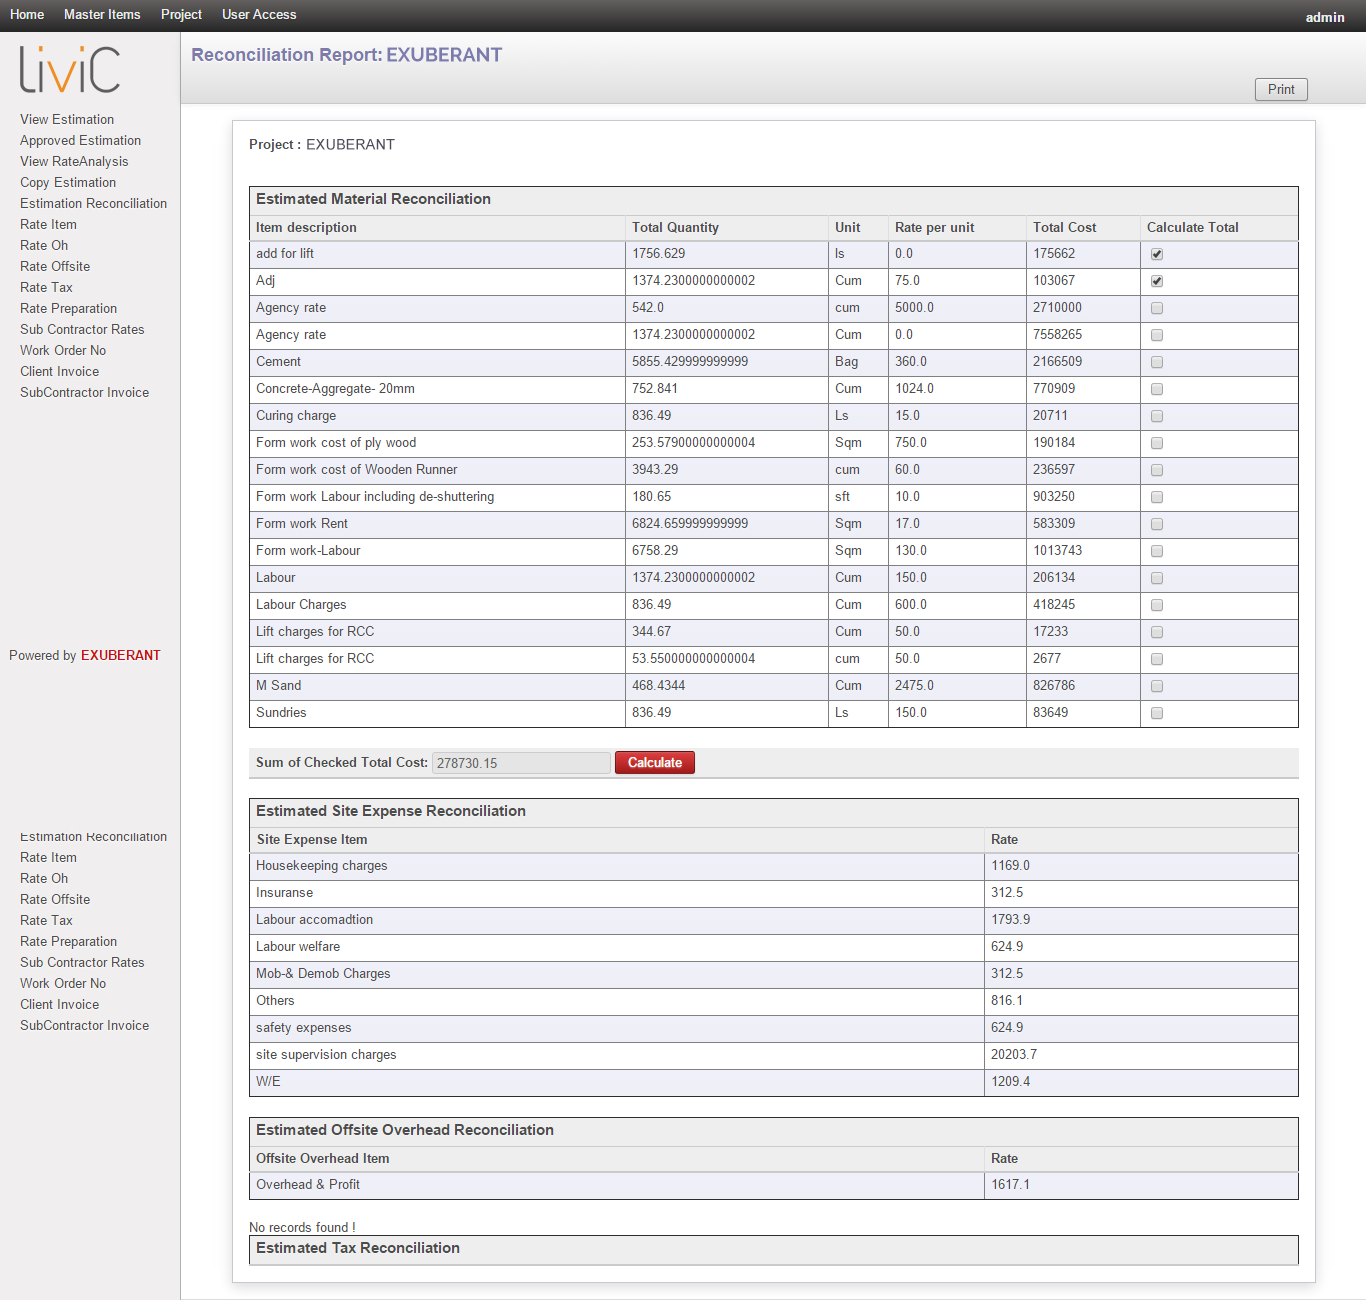Select checkbox for Form work cost of ply wood
Image resolution: width=1366 pixels, height=1300 pixels.
pos(1157,443)
